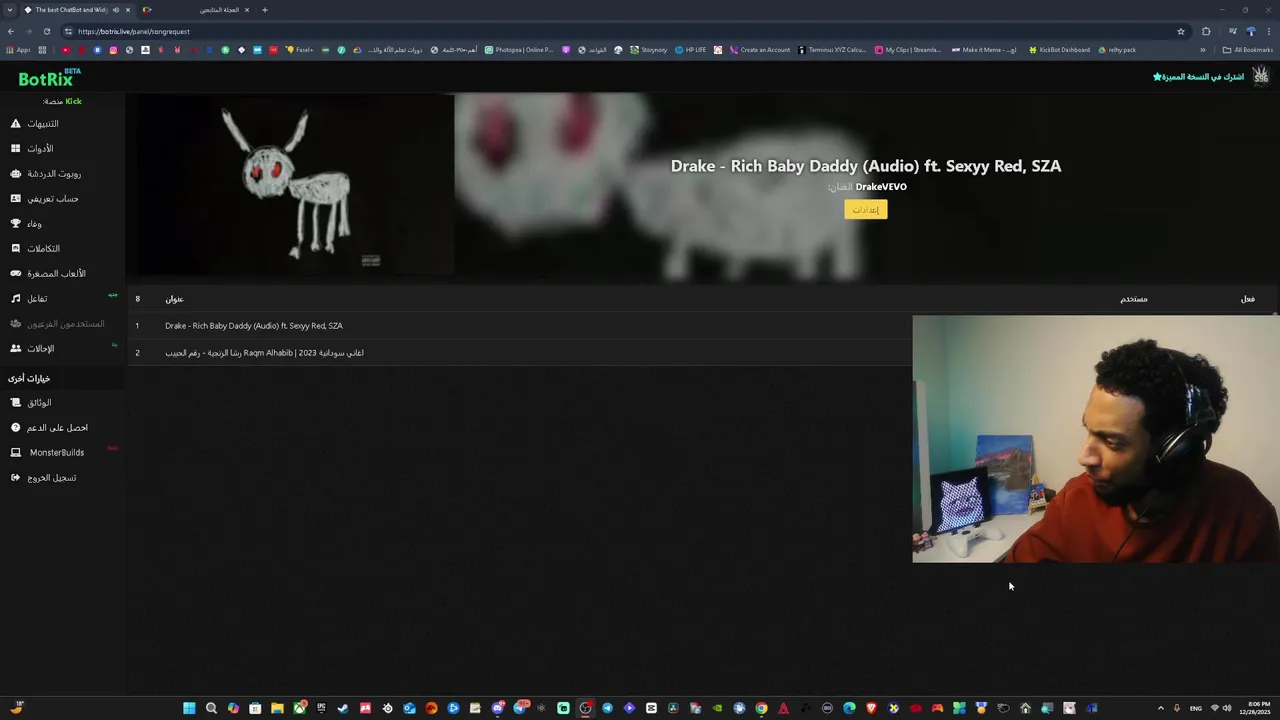Image resolution: width=1280 pixels, height=720 pixels.
Task: Open the loyalty (وفاء) trophy icon
Action: coord(15,224)
